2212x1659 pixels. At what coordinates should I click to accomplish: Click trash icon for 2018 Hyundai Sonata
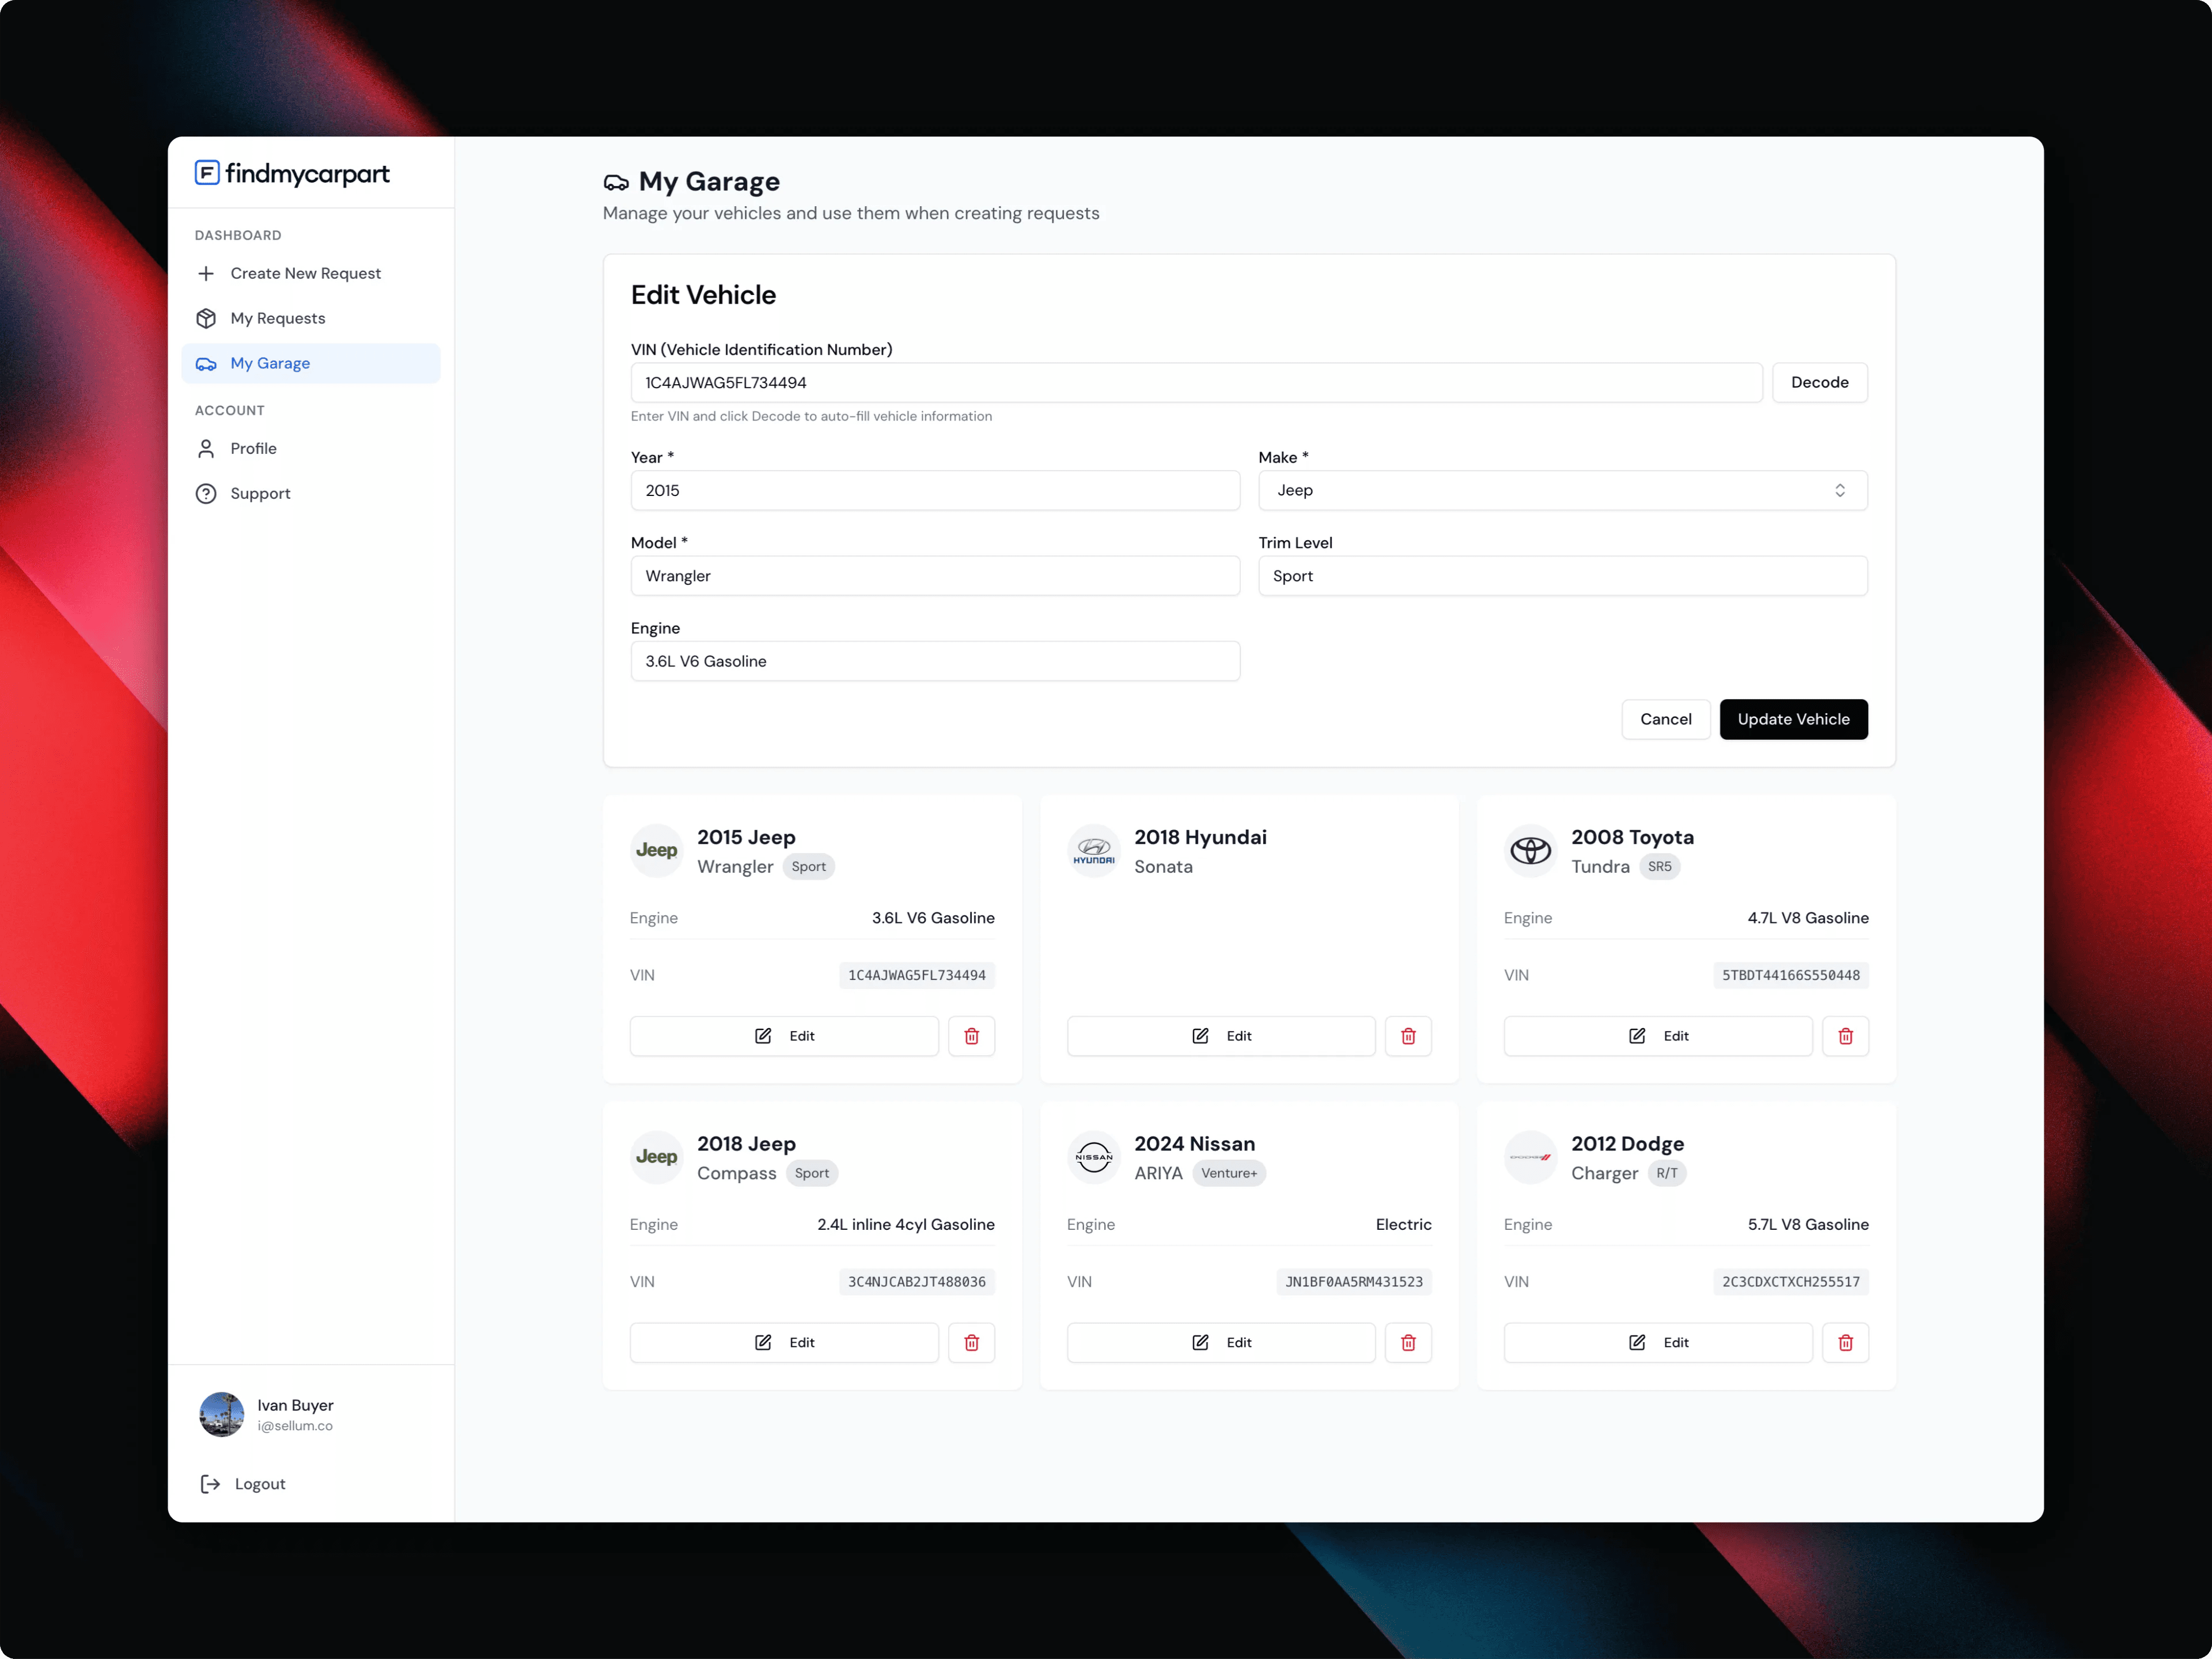(1407, 1036)
